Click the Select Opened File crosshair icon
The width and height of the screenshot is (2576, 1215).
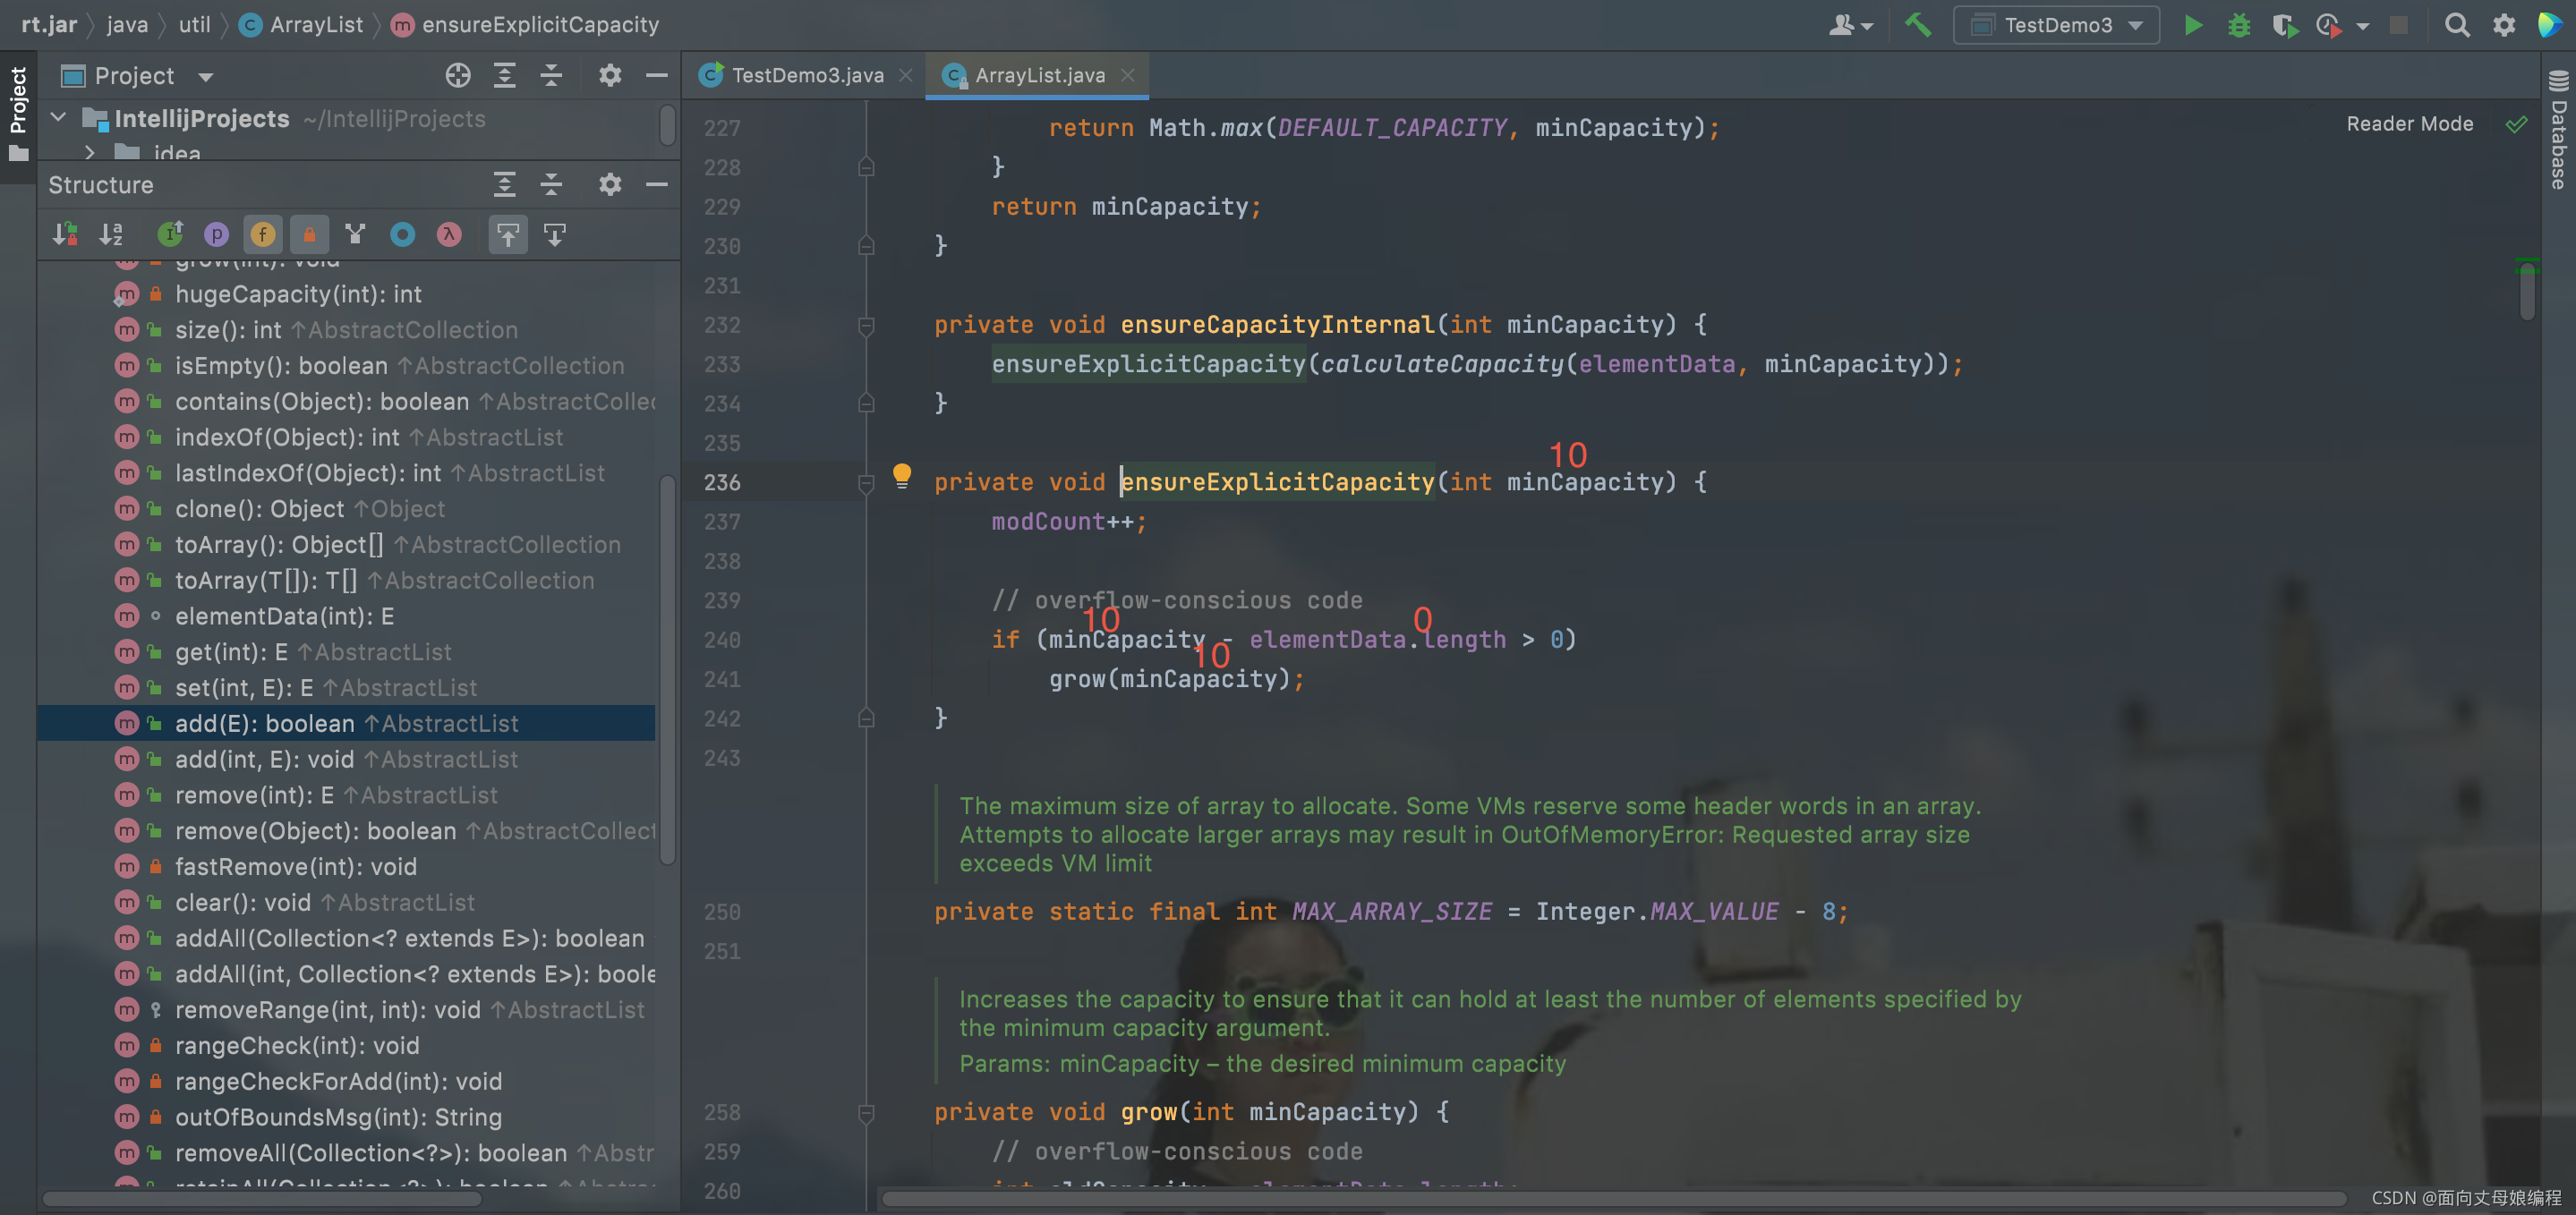point(458,75)
